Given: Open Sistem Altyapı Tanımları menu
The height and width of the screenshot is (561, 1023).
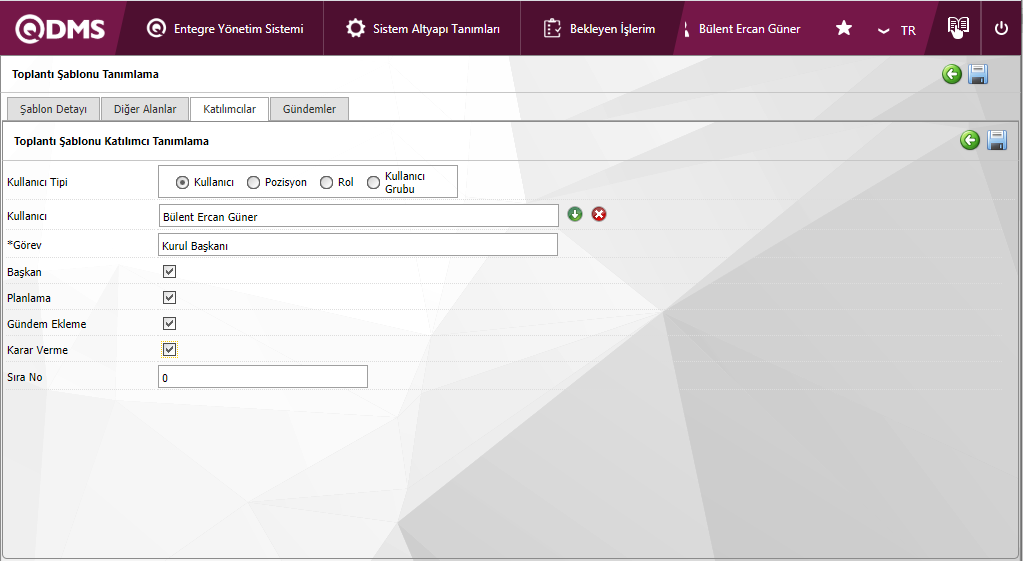Looking at the screenshot, I should click(423, 29).
